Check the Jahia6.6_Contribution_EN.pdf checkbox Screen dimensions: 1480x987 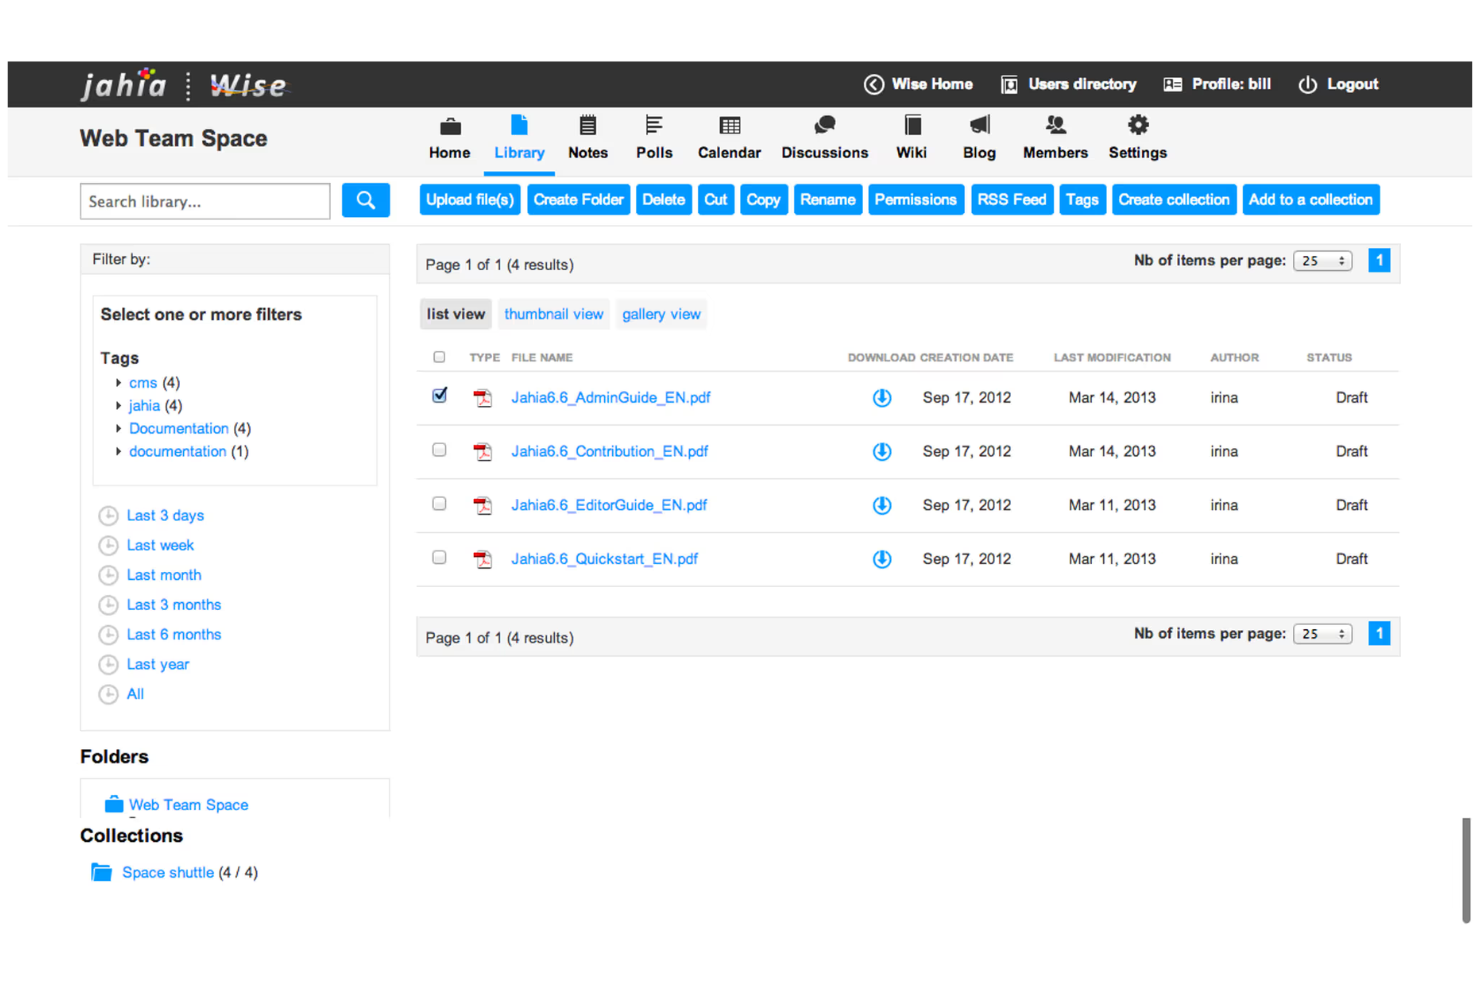tap(439, 450)
